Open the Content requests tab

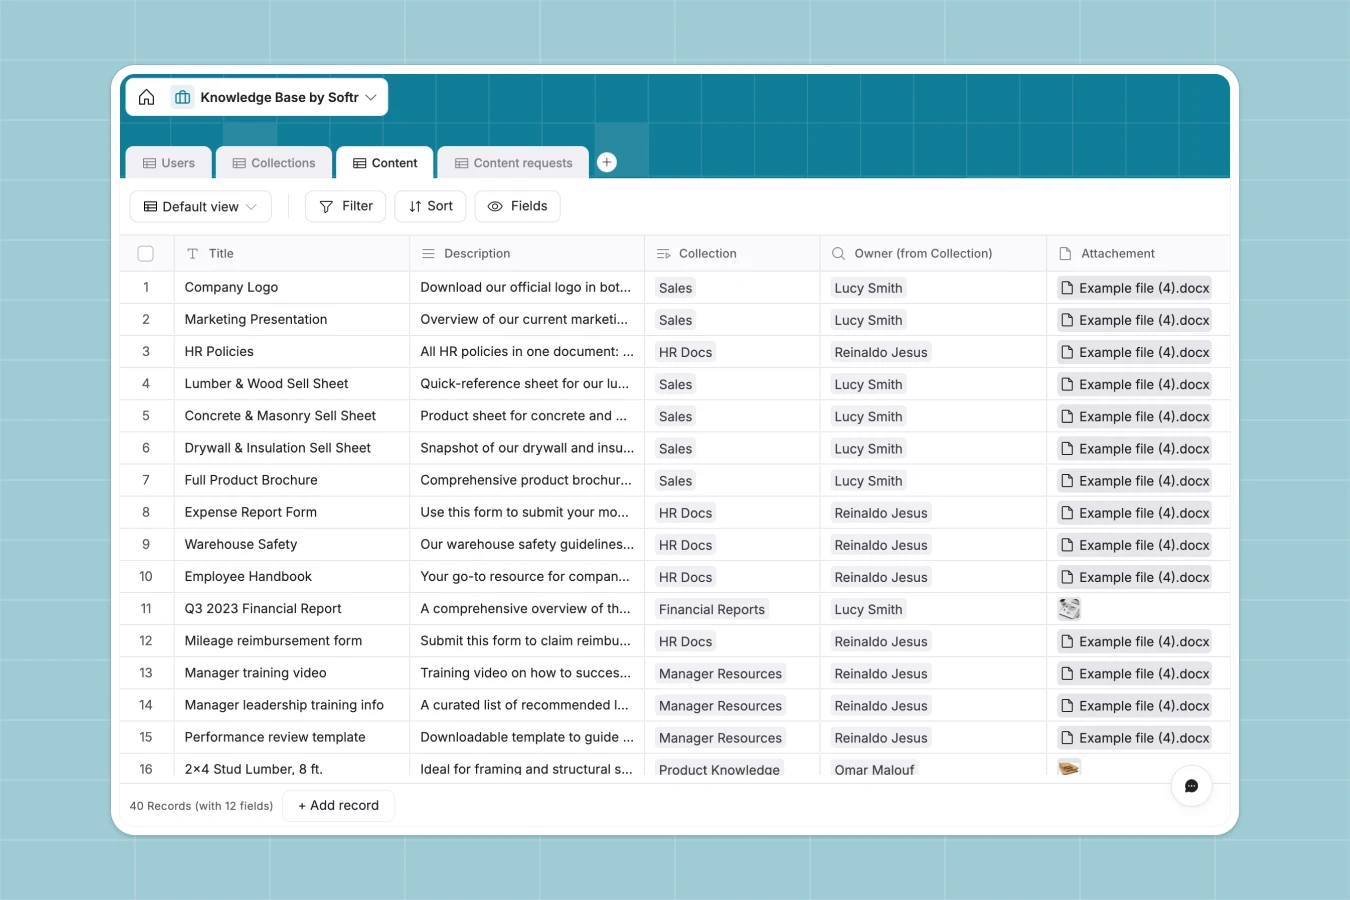point(513,162)
